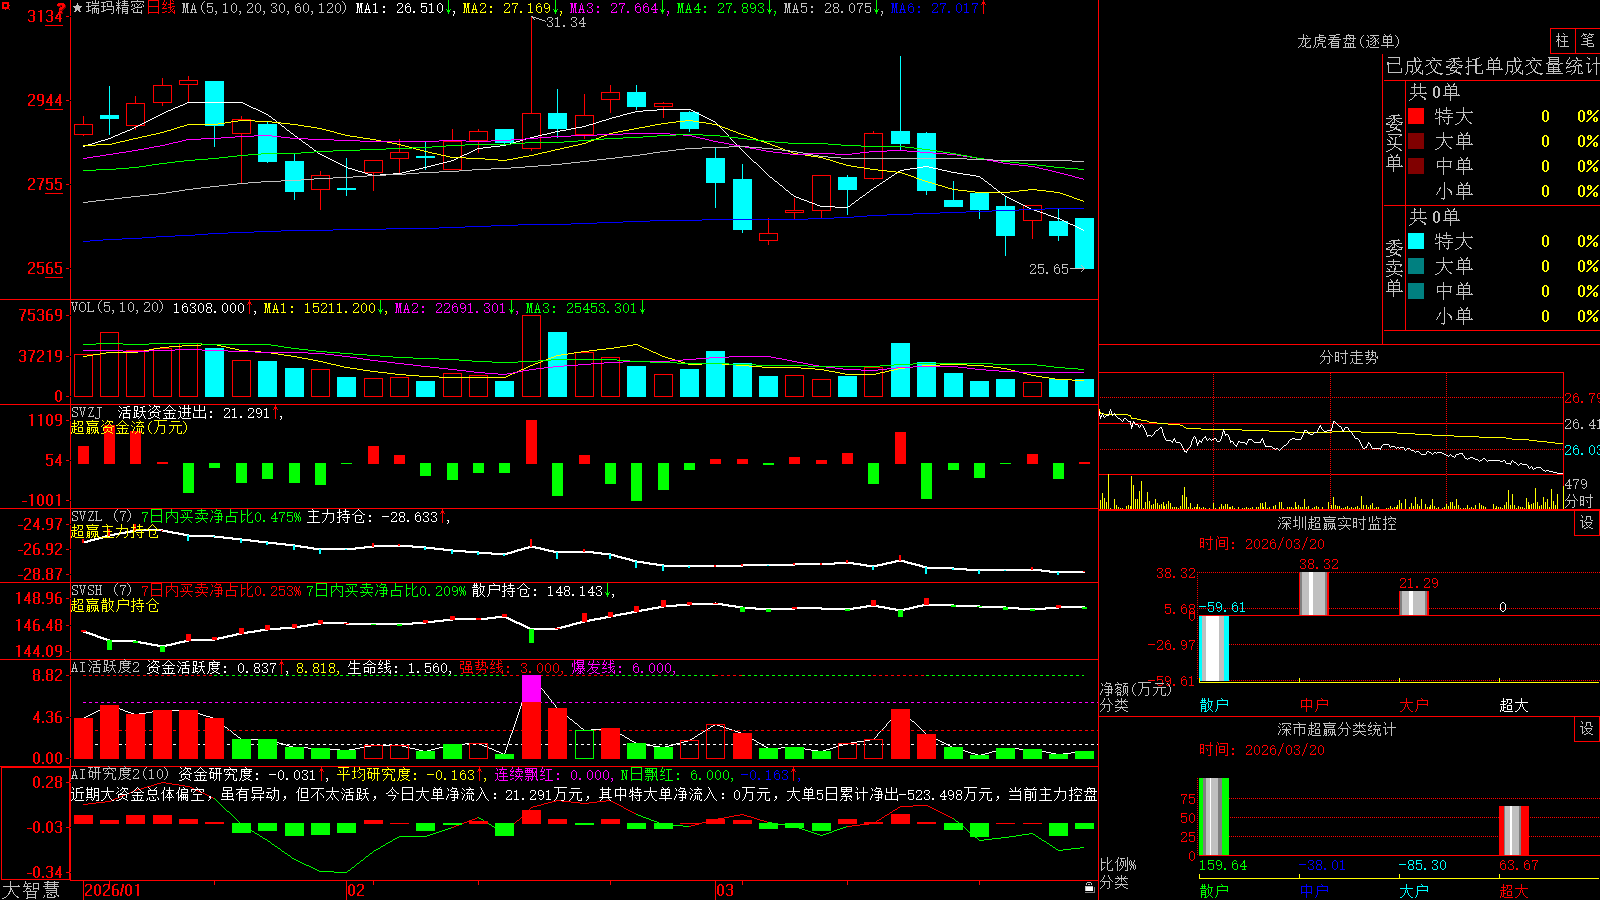Open the SVZJ indicator label
The height and width of the screenshot is (900, 1600).
pos(87,413)
